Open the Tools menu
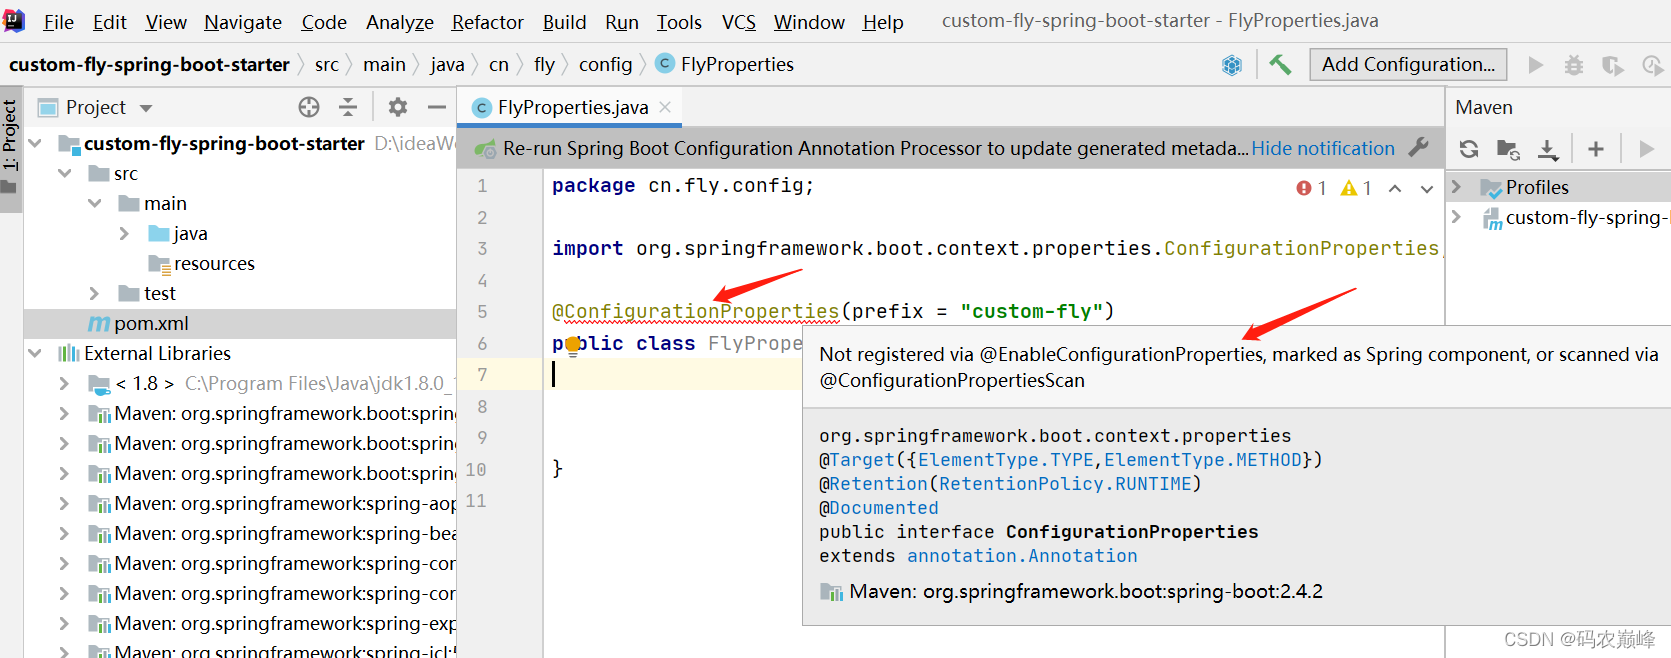 pos(679,22)
